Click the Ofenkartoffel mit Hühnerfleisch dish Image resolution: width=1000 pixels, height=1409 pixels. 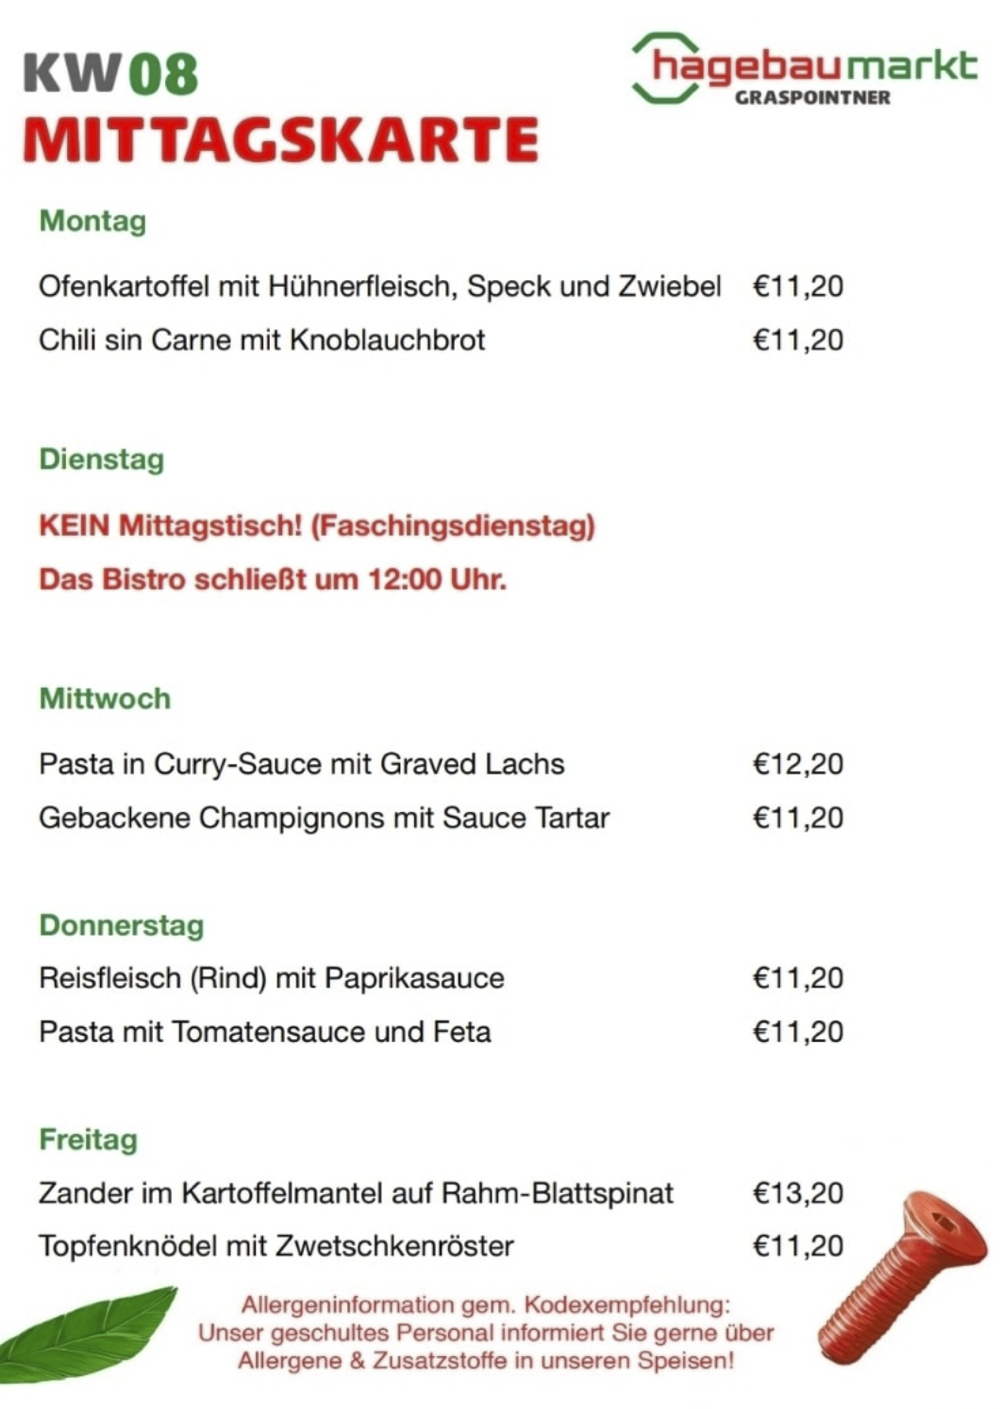click(379, 287)
